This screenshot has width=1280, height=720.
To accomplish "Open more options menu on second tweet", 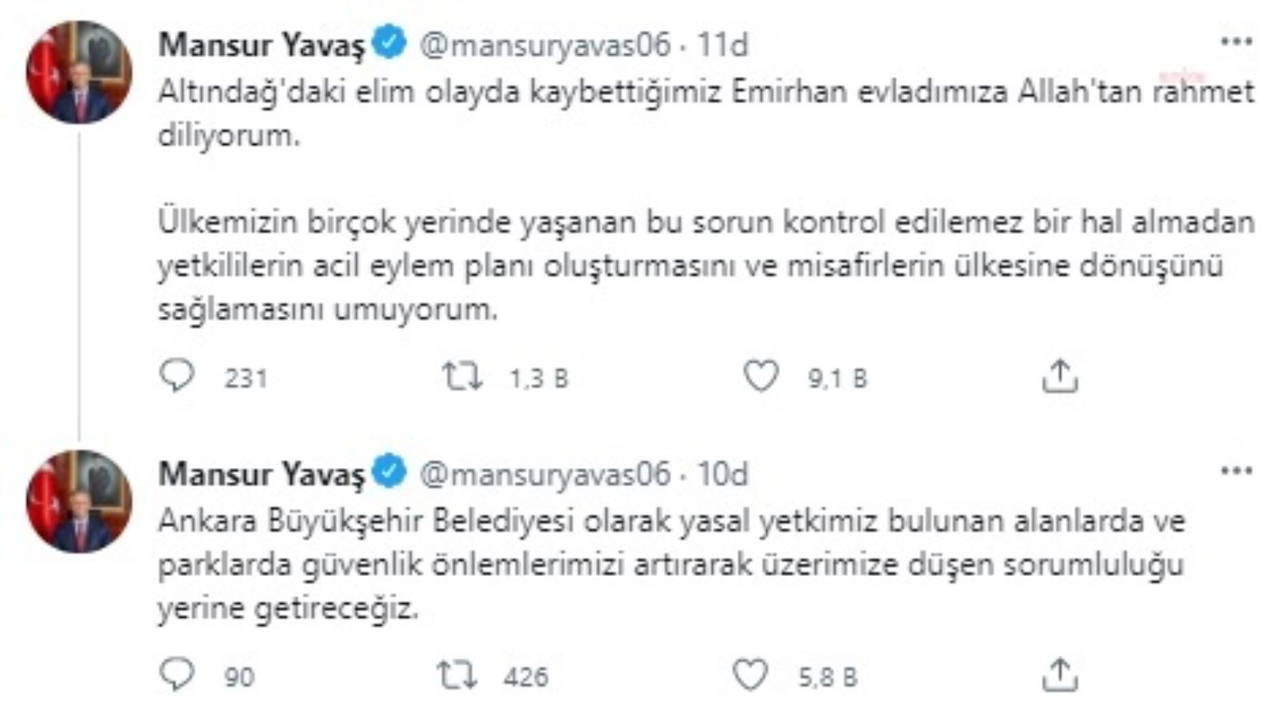I will 1237,470.
